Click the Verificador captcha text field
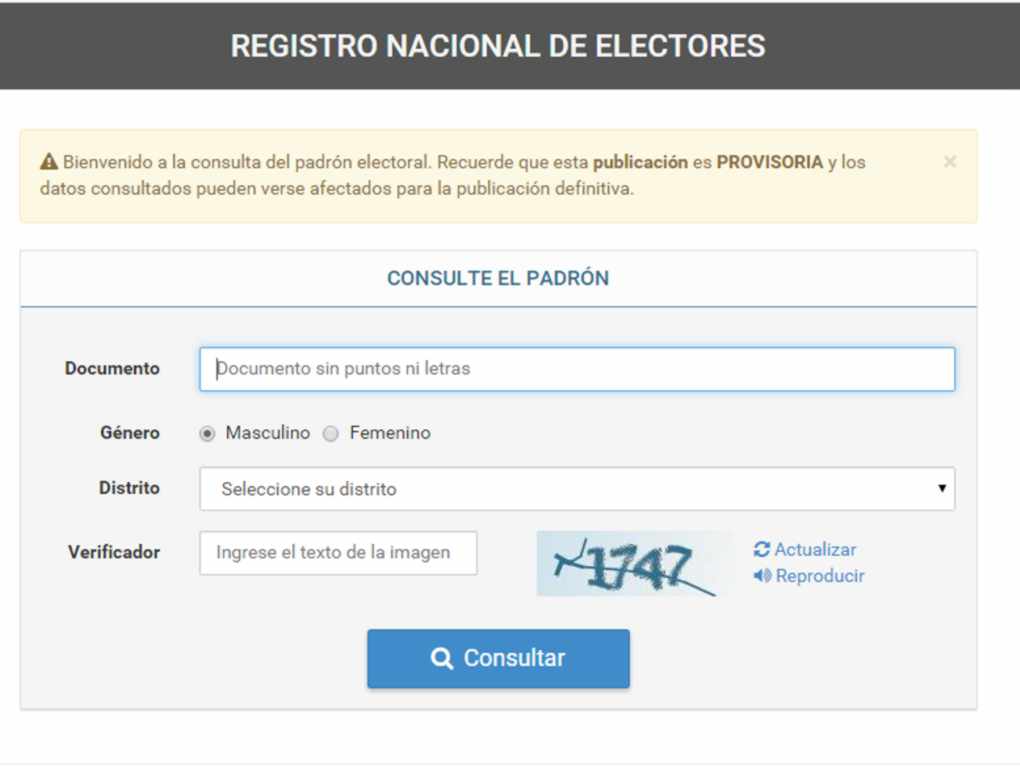This screenshot has width=1020, height=767. click(x=338, y=553)
